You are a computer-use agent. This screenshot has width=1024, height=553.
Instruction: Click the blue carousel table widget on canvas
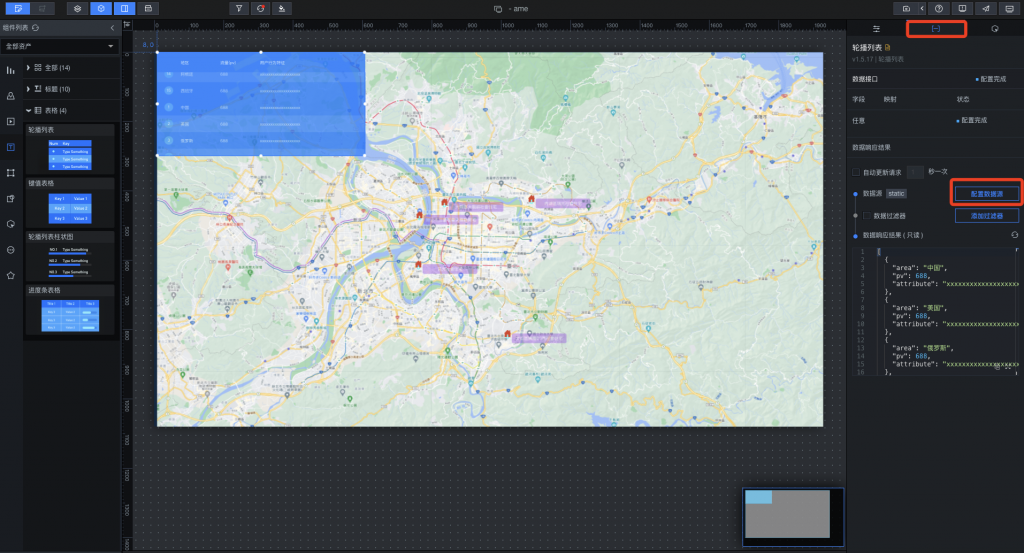tap(261, 104)
